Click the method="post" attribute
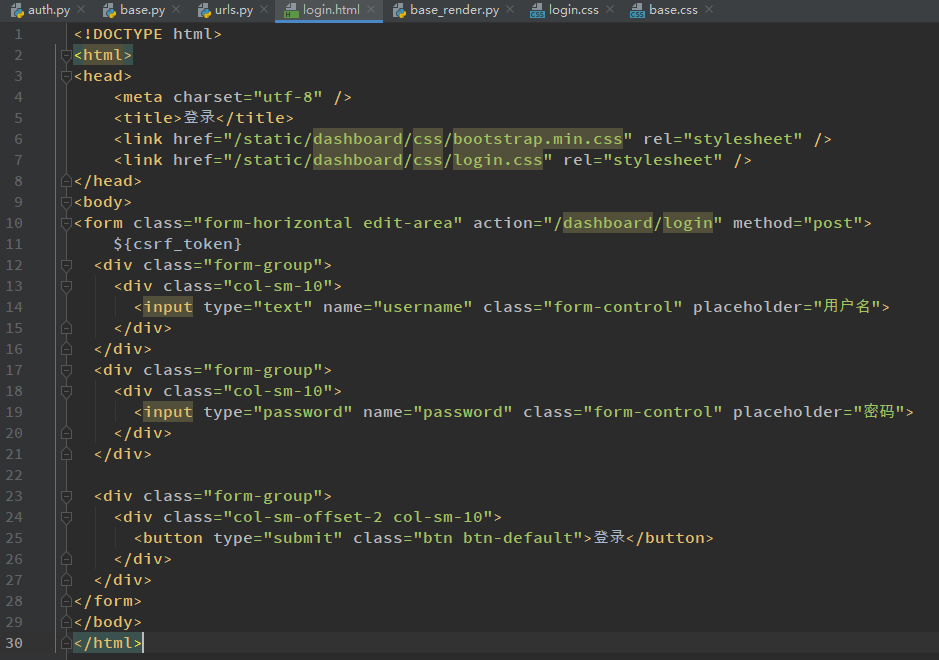This screenshot has width=939, height=660. click(797, 223)
